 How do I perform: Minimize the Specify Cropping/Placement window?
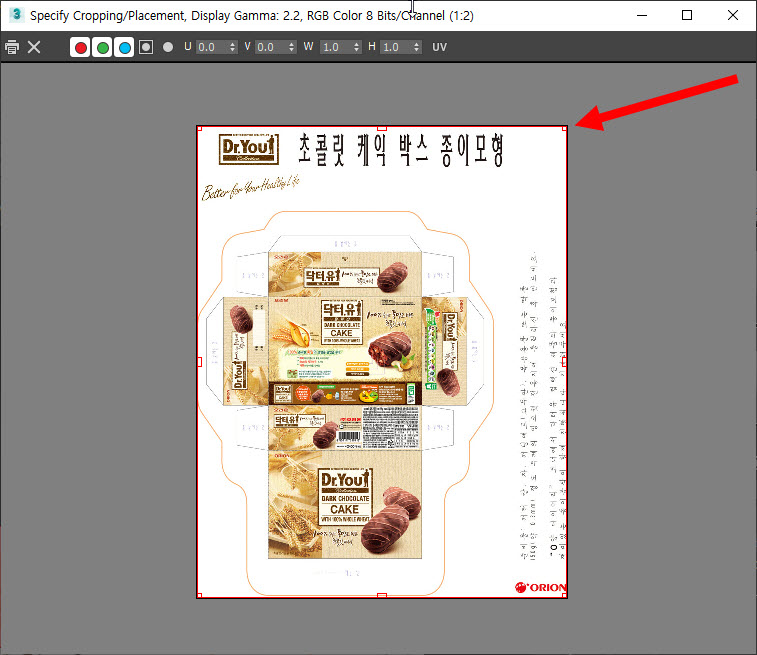pyautogui.click(x=642, y=15)
